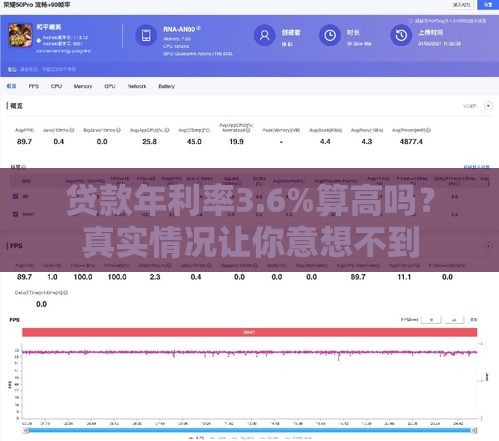Collapse the 概览 section with round arrow

pyautogui.click(x=488, y=106)
